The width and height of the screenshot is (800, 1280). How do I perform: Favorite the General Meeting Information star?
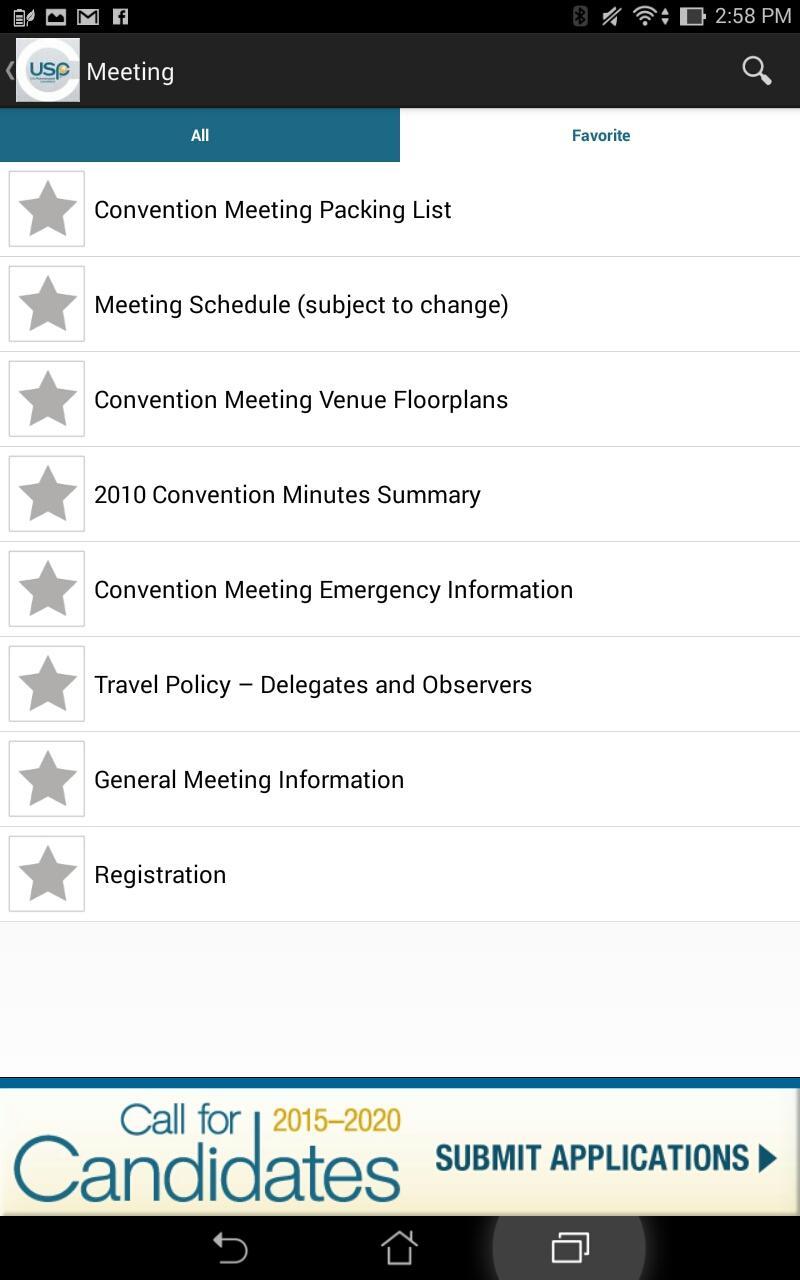(47, 779)
